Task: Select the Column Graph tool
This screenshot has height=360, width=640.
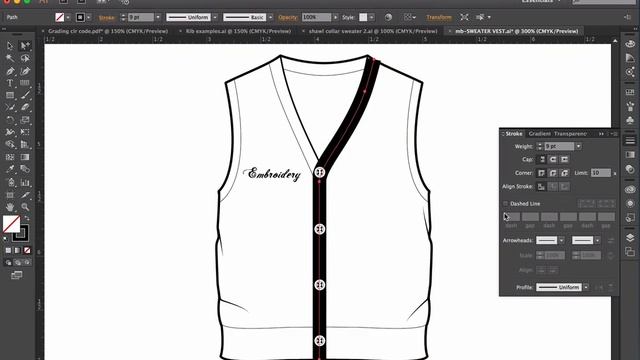Action: coord(25,182)
